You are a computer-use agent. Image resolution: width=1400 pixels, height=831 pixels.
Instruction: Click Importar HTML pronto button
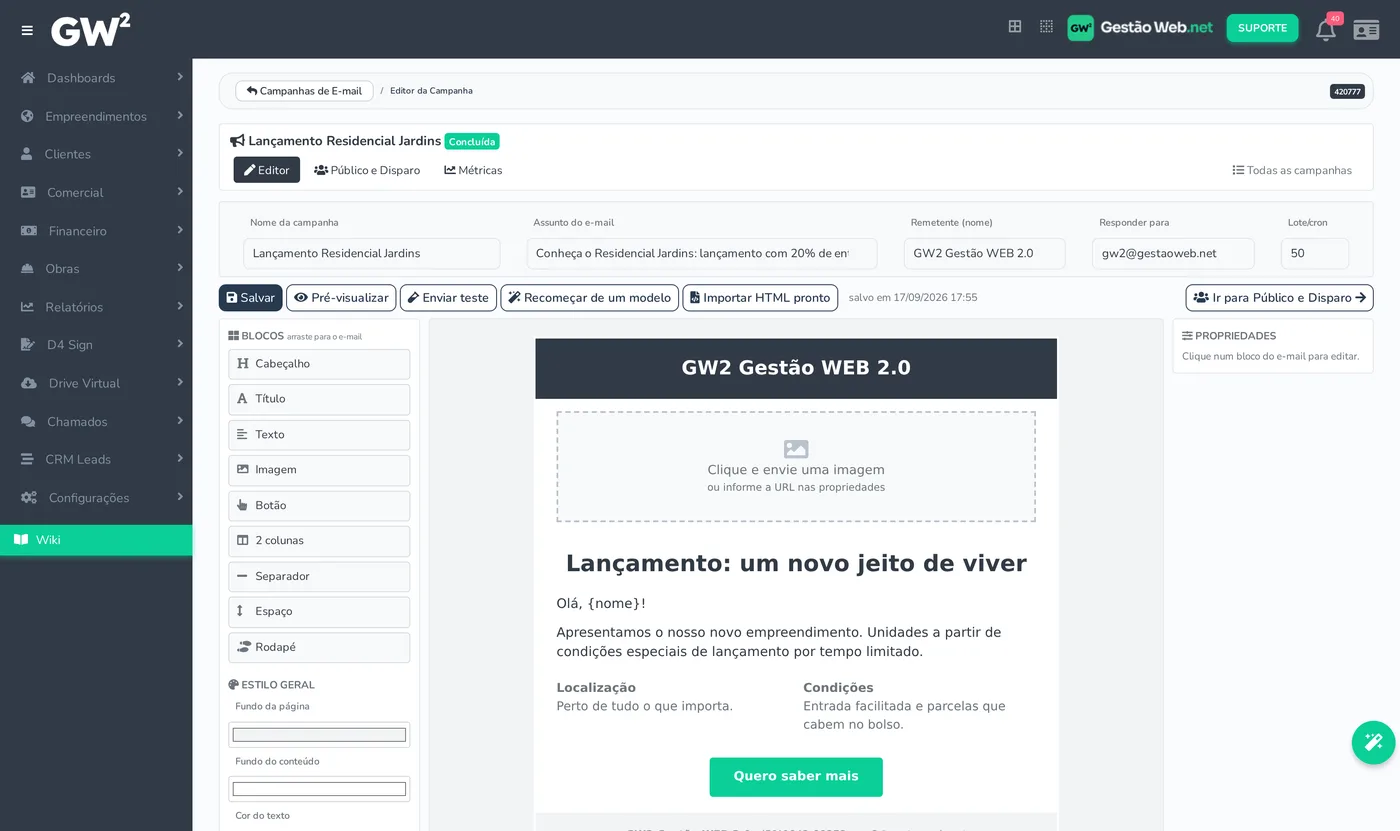[761, 298]
